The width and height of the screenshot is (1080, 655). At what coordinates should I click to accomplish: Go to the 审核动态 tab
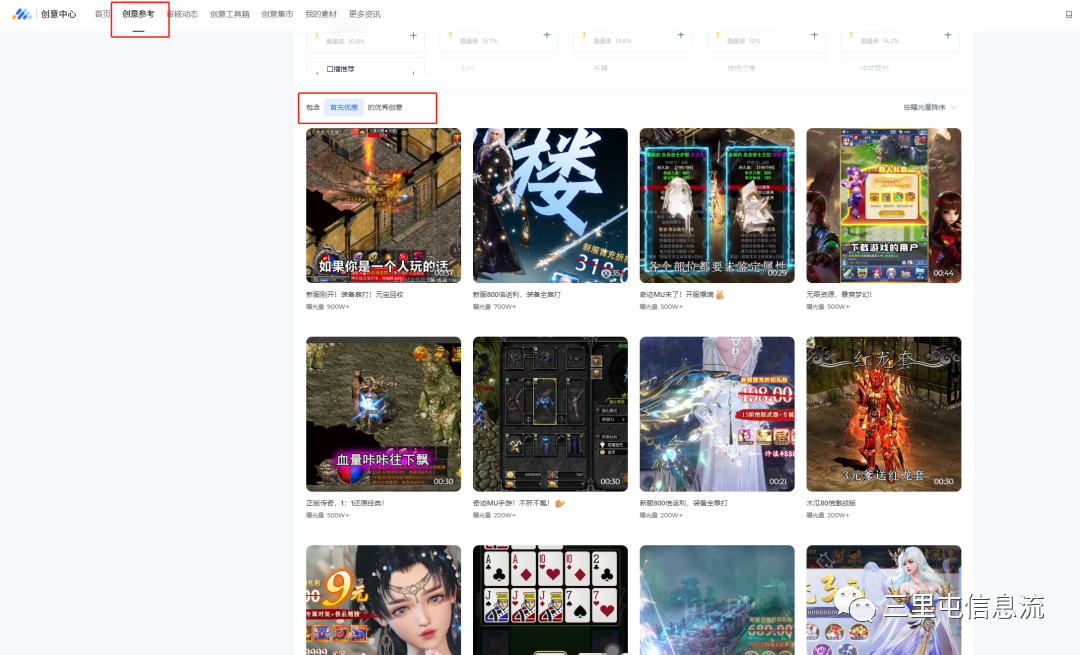182,14
